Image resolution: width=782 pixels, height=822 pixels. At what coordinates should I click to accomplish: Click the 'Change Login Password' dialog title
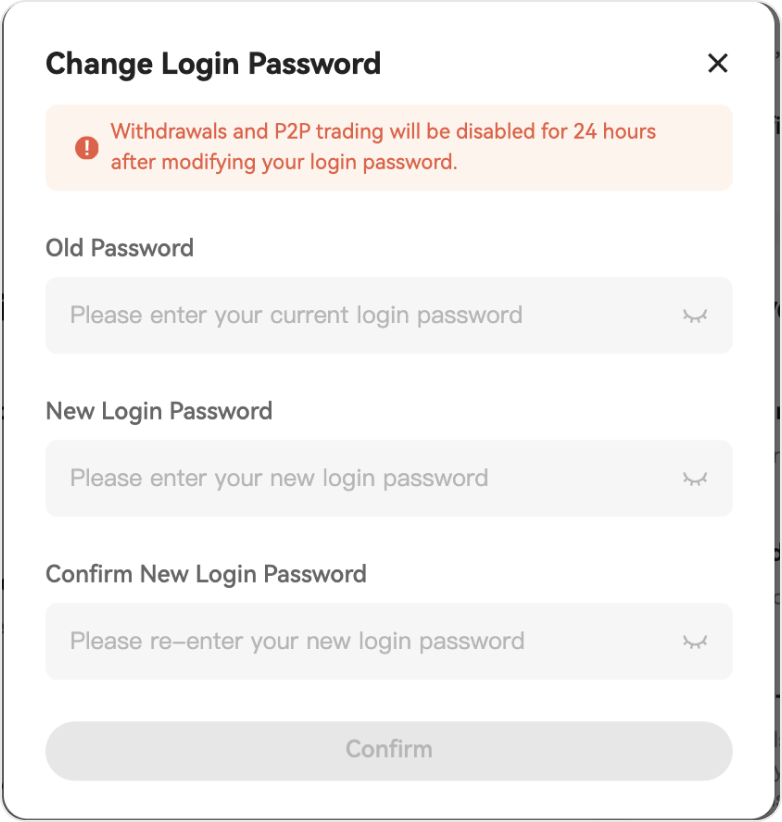tap(213, 64)
